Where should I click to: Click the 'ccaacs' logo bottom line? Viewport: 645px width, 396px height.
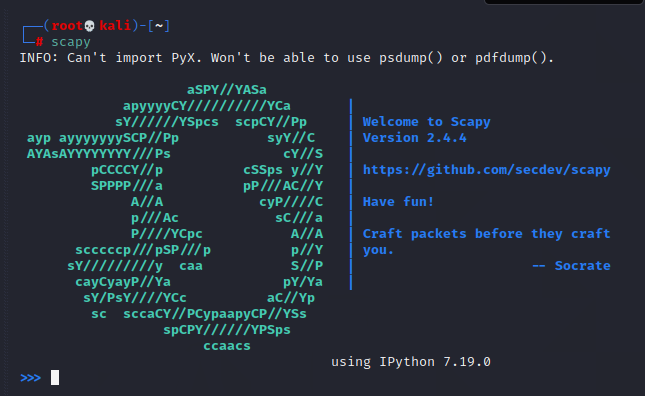tap(227, 346)
